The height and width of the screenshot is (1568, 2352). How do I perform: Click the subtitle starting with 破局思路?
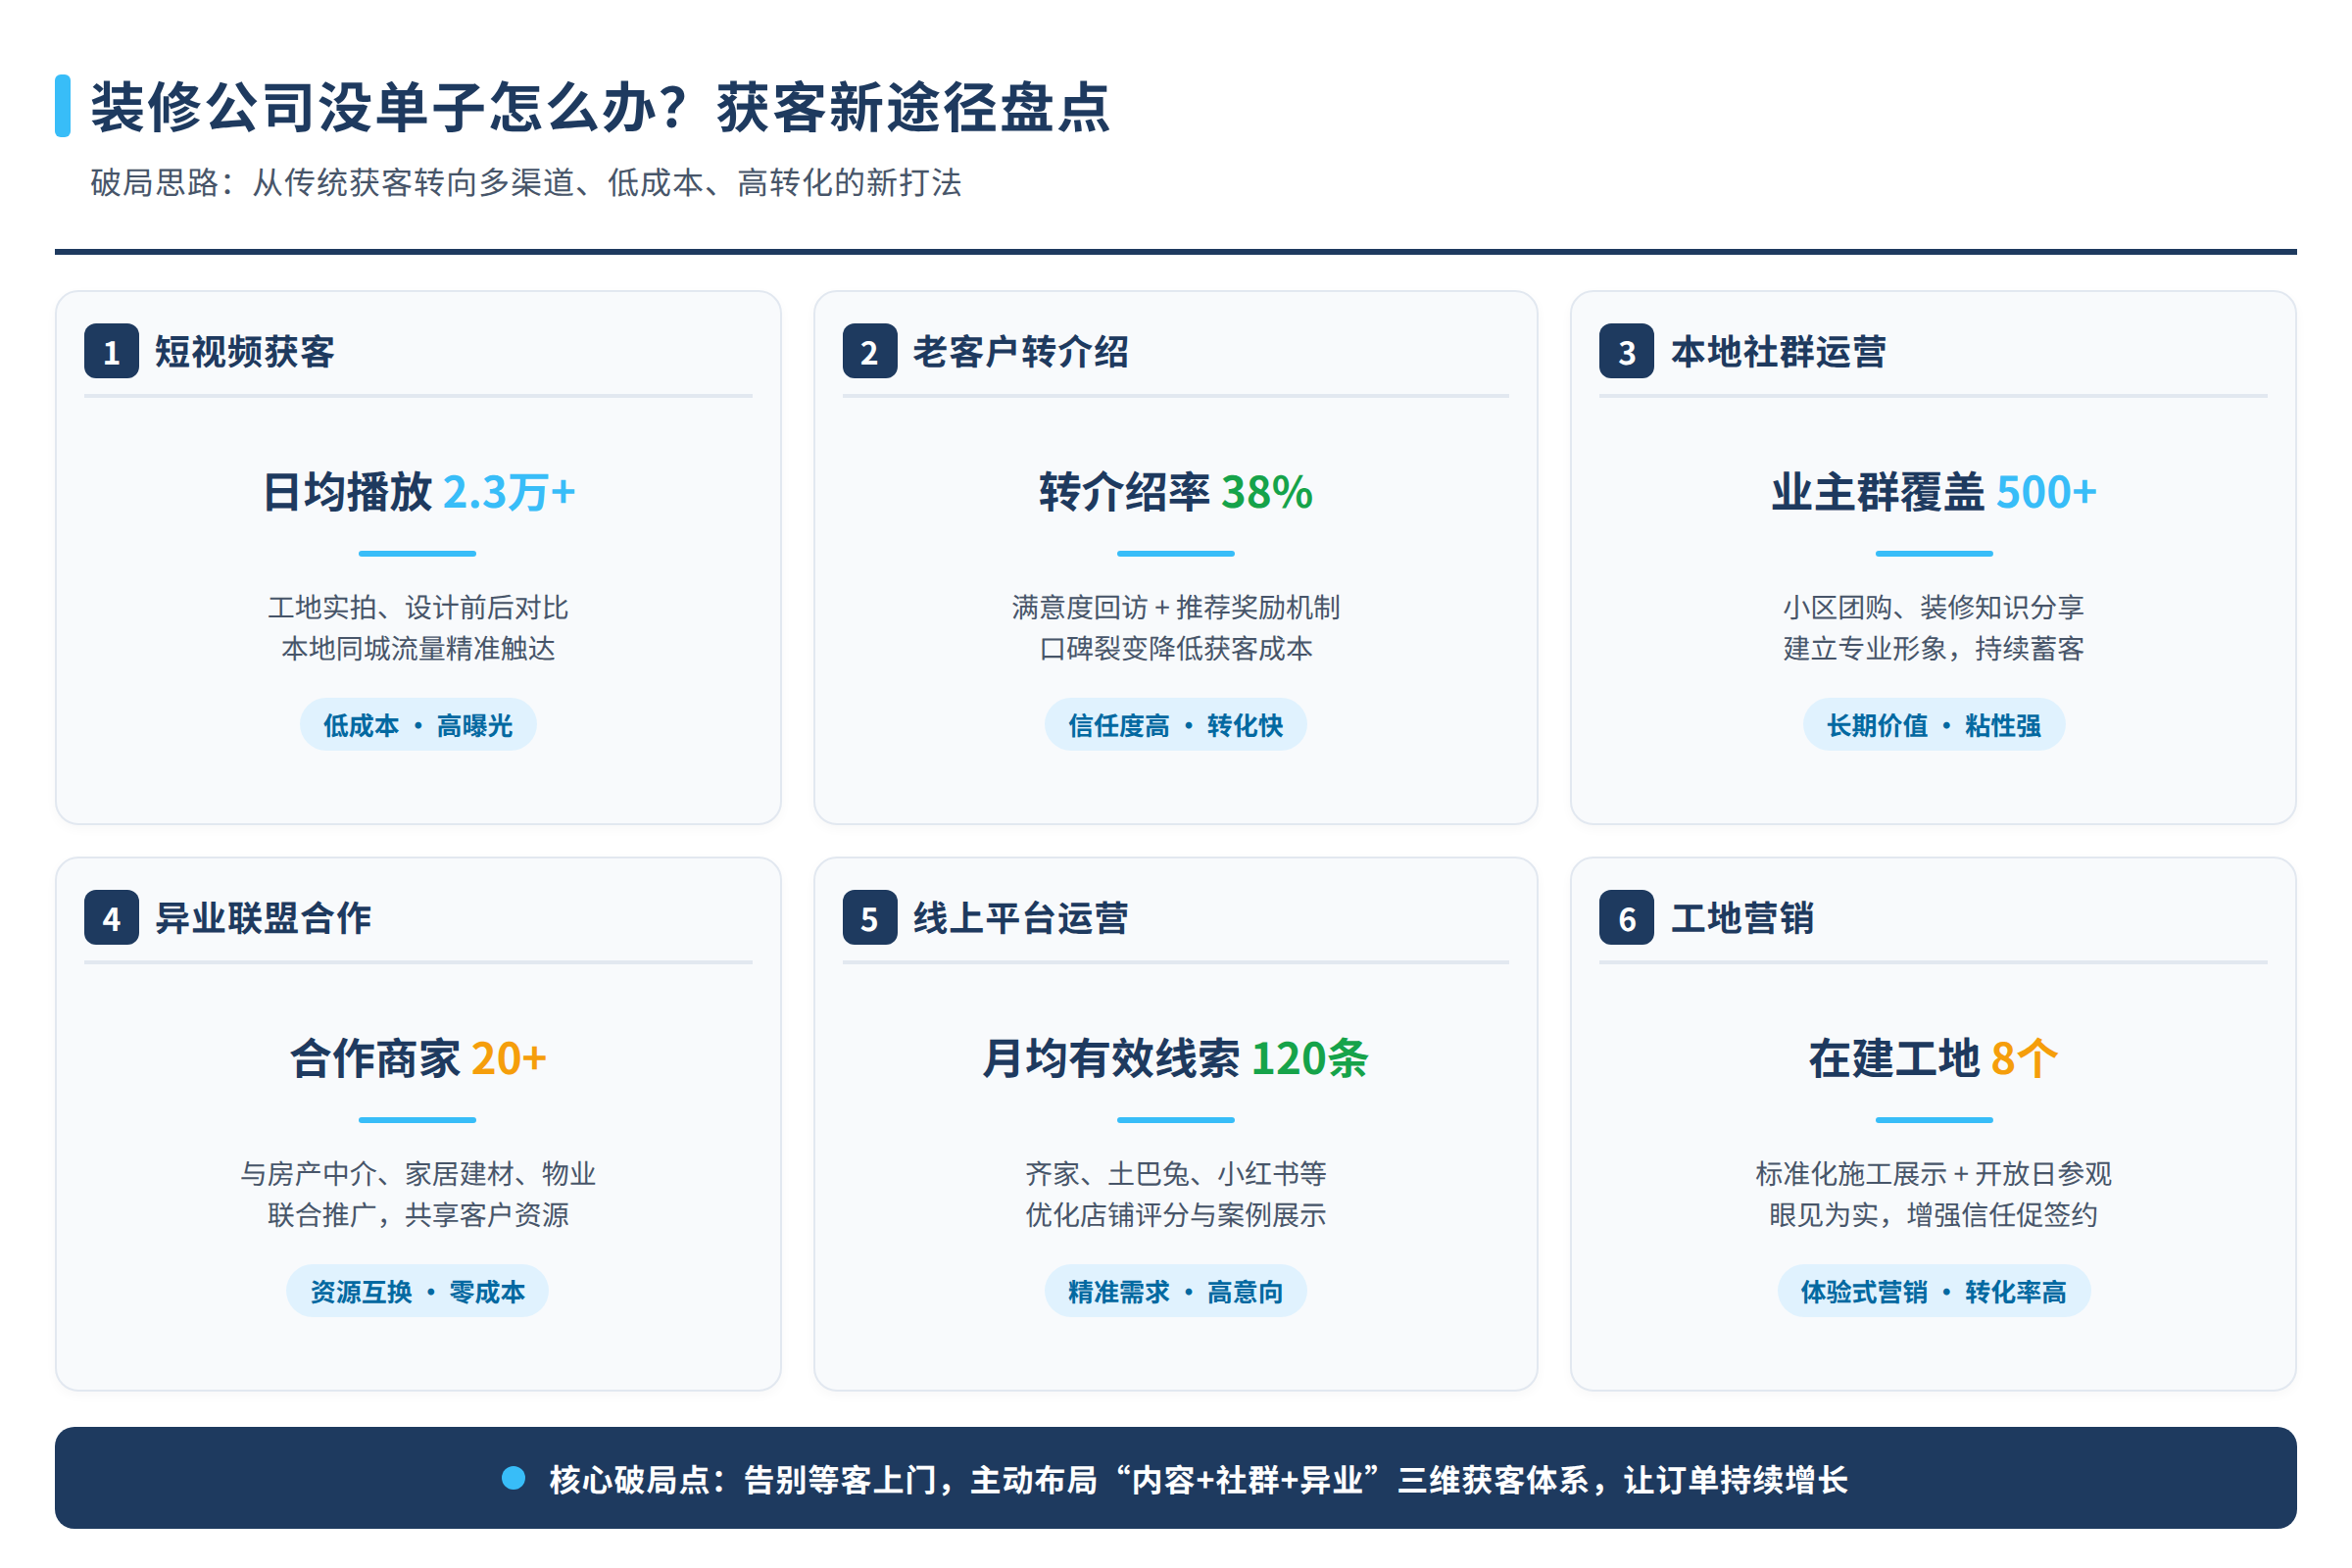pos(526,182)
